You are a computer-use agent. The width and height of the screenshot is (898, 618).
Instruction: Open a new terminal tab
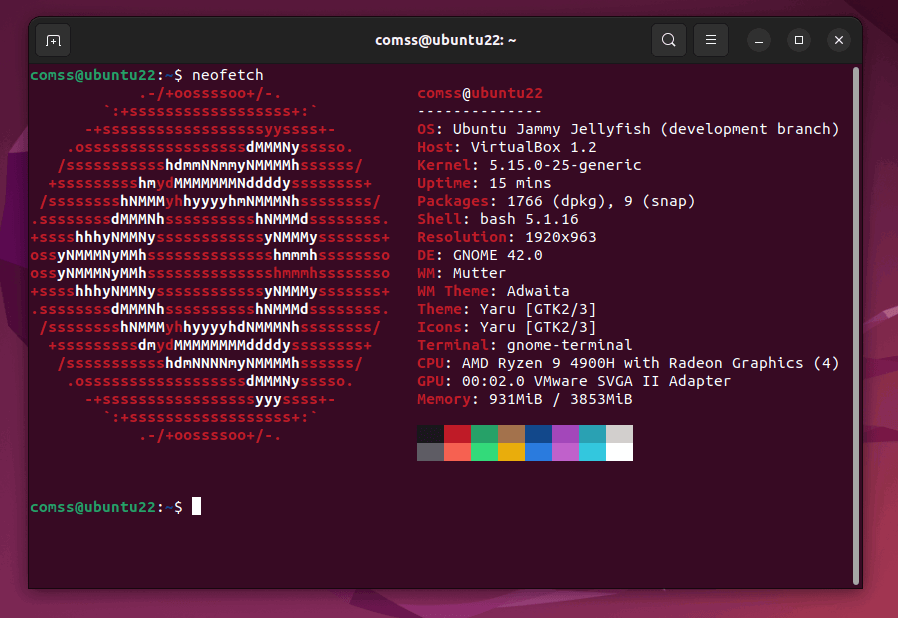click(x=53, y=40)
